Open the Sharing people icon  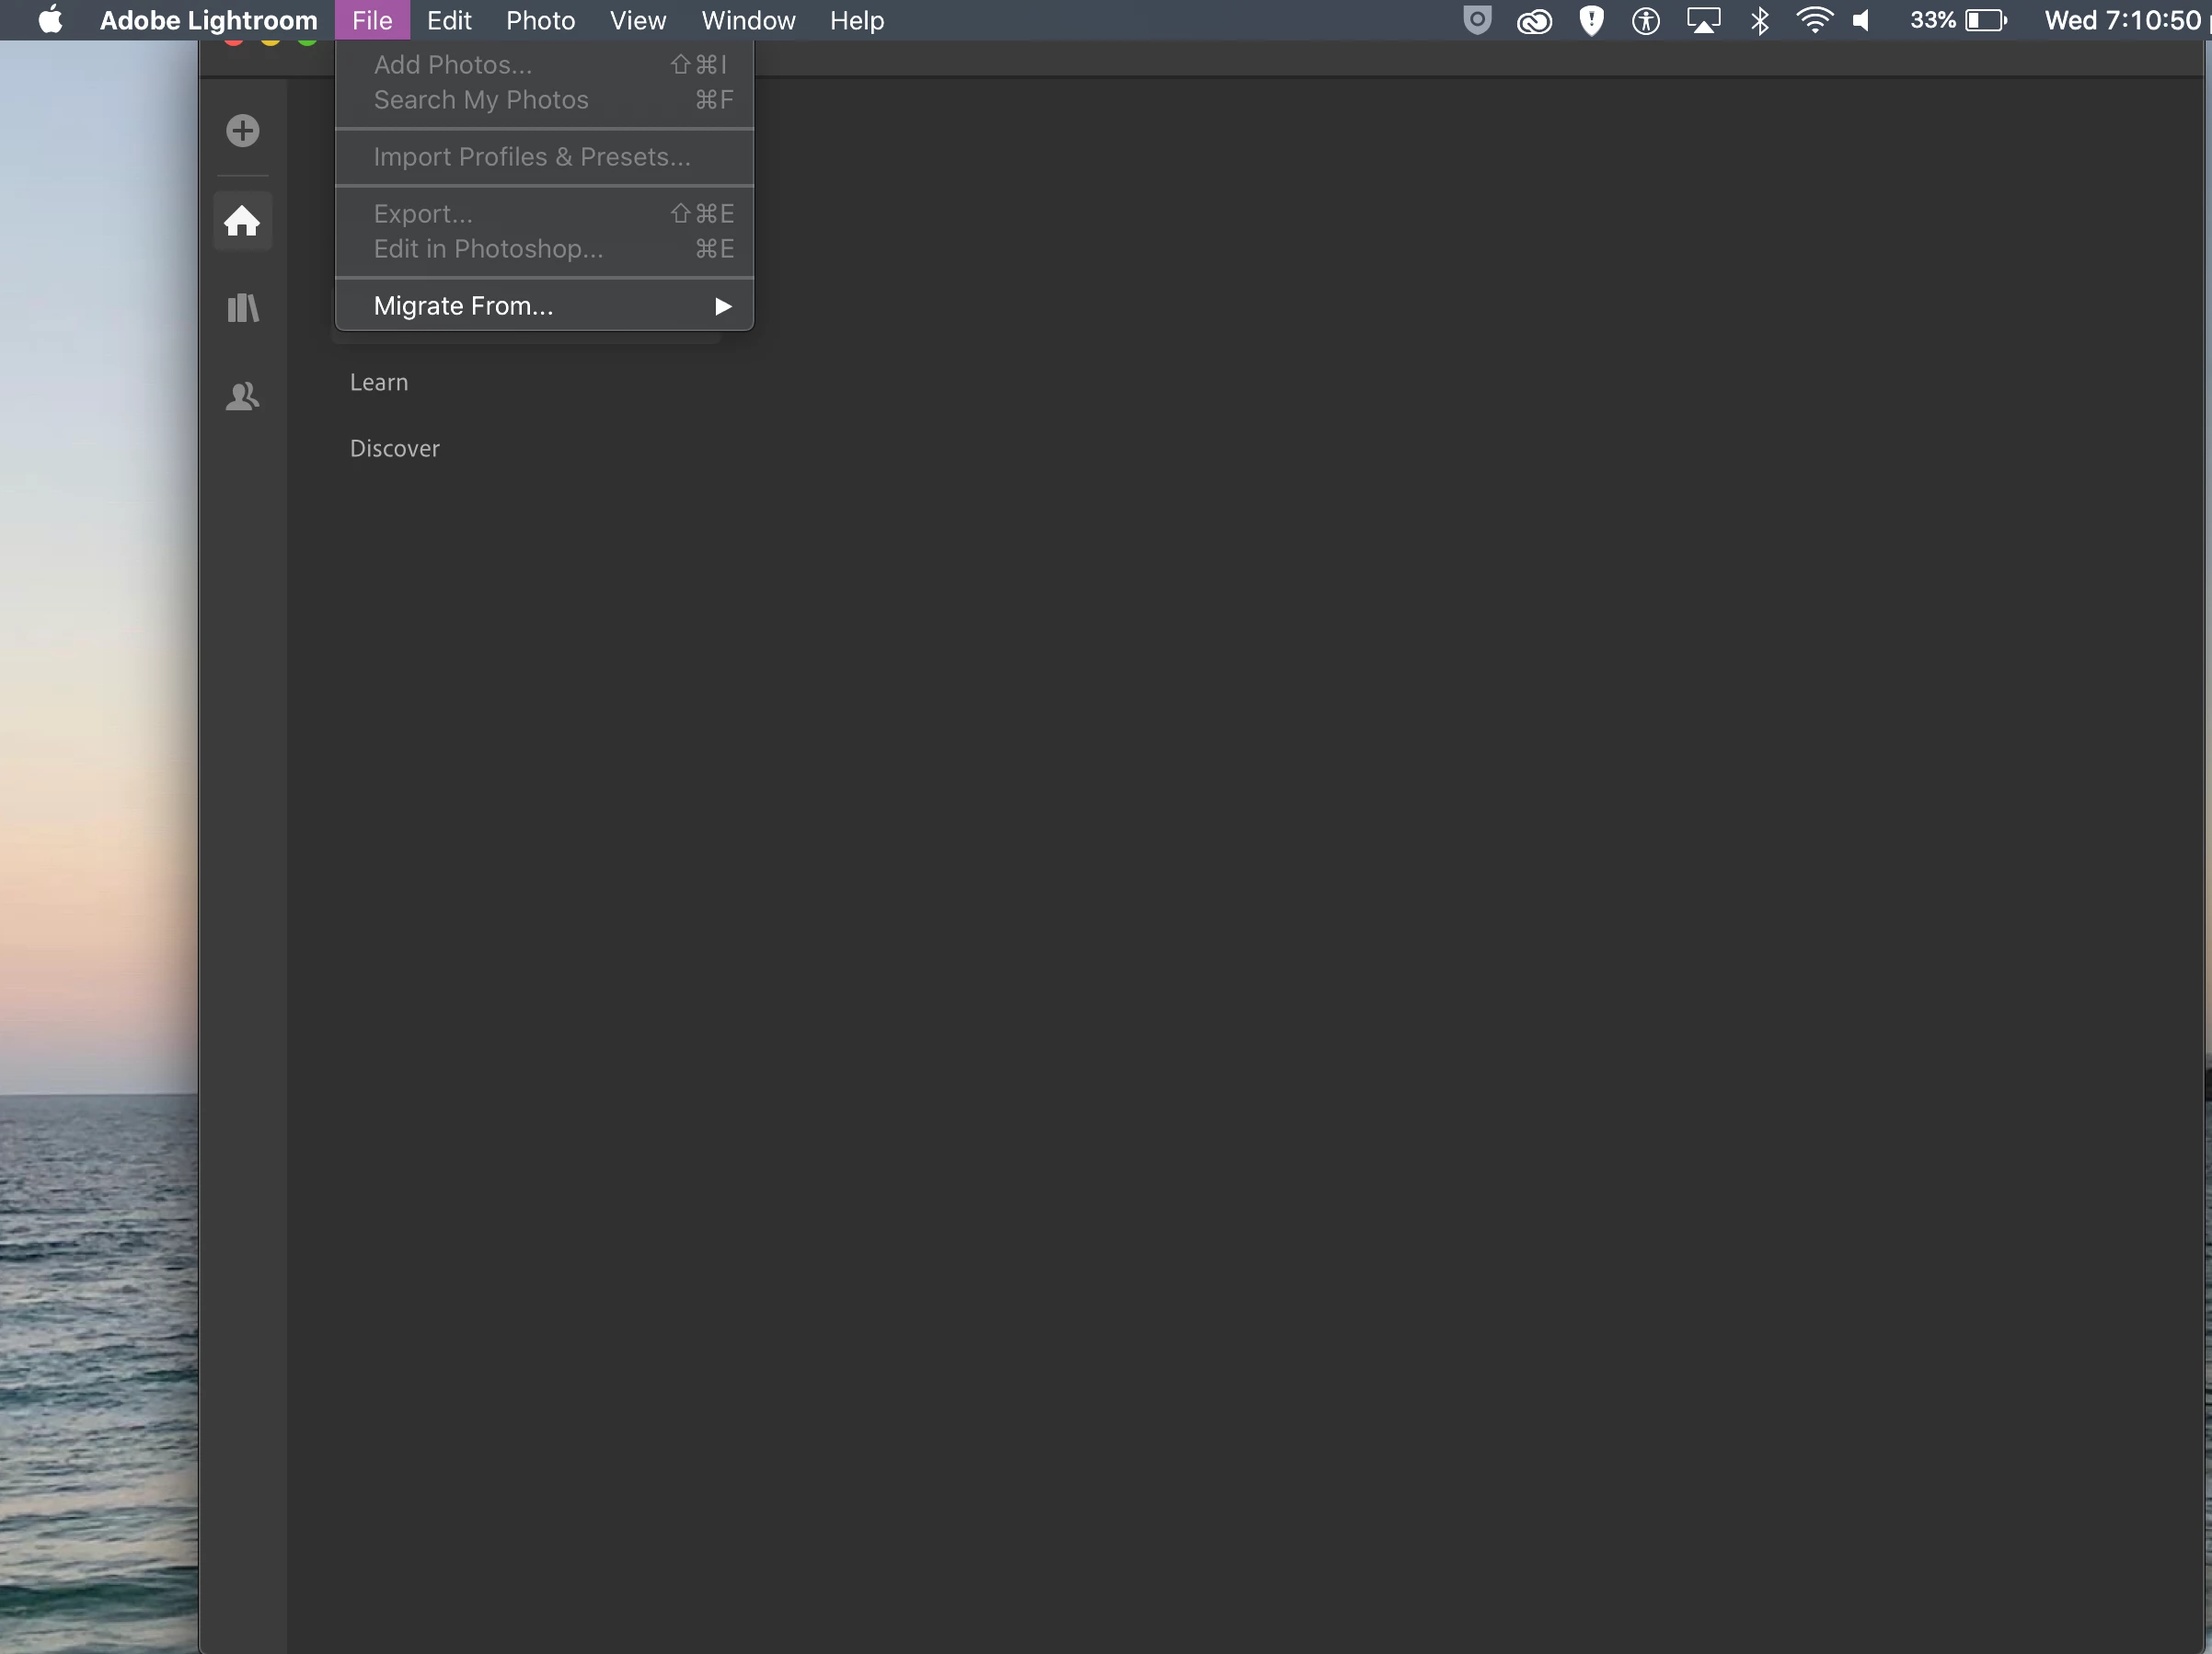[x=242, y=397]
